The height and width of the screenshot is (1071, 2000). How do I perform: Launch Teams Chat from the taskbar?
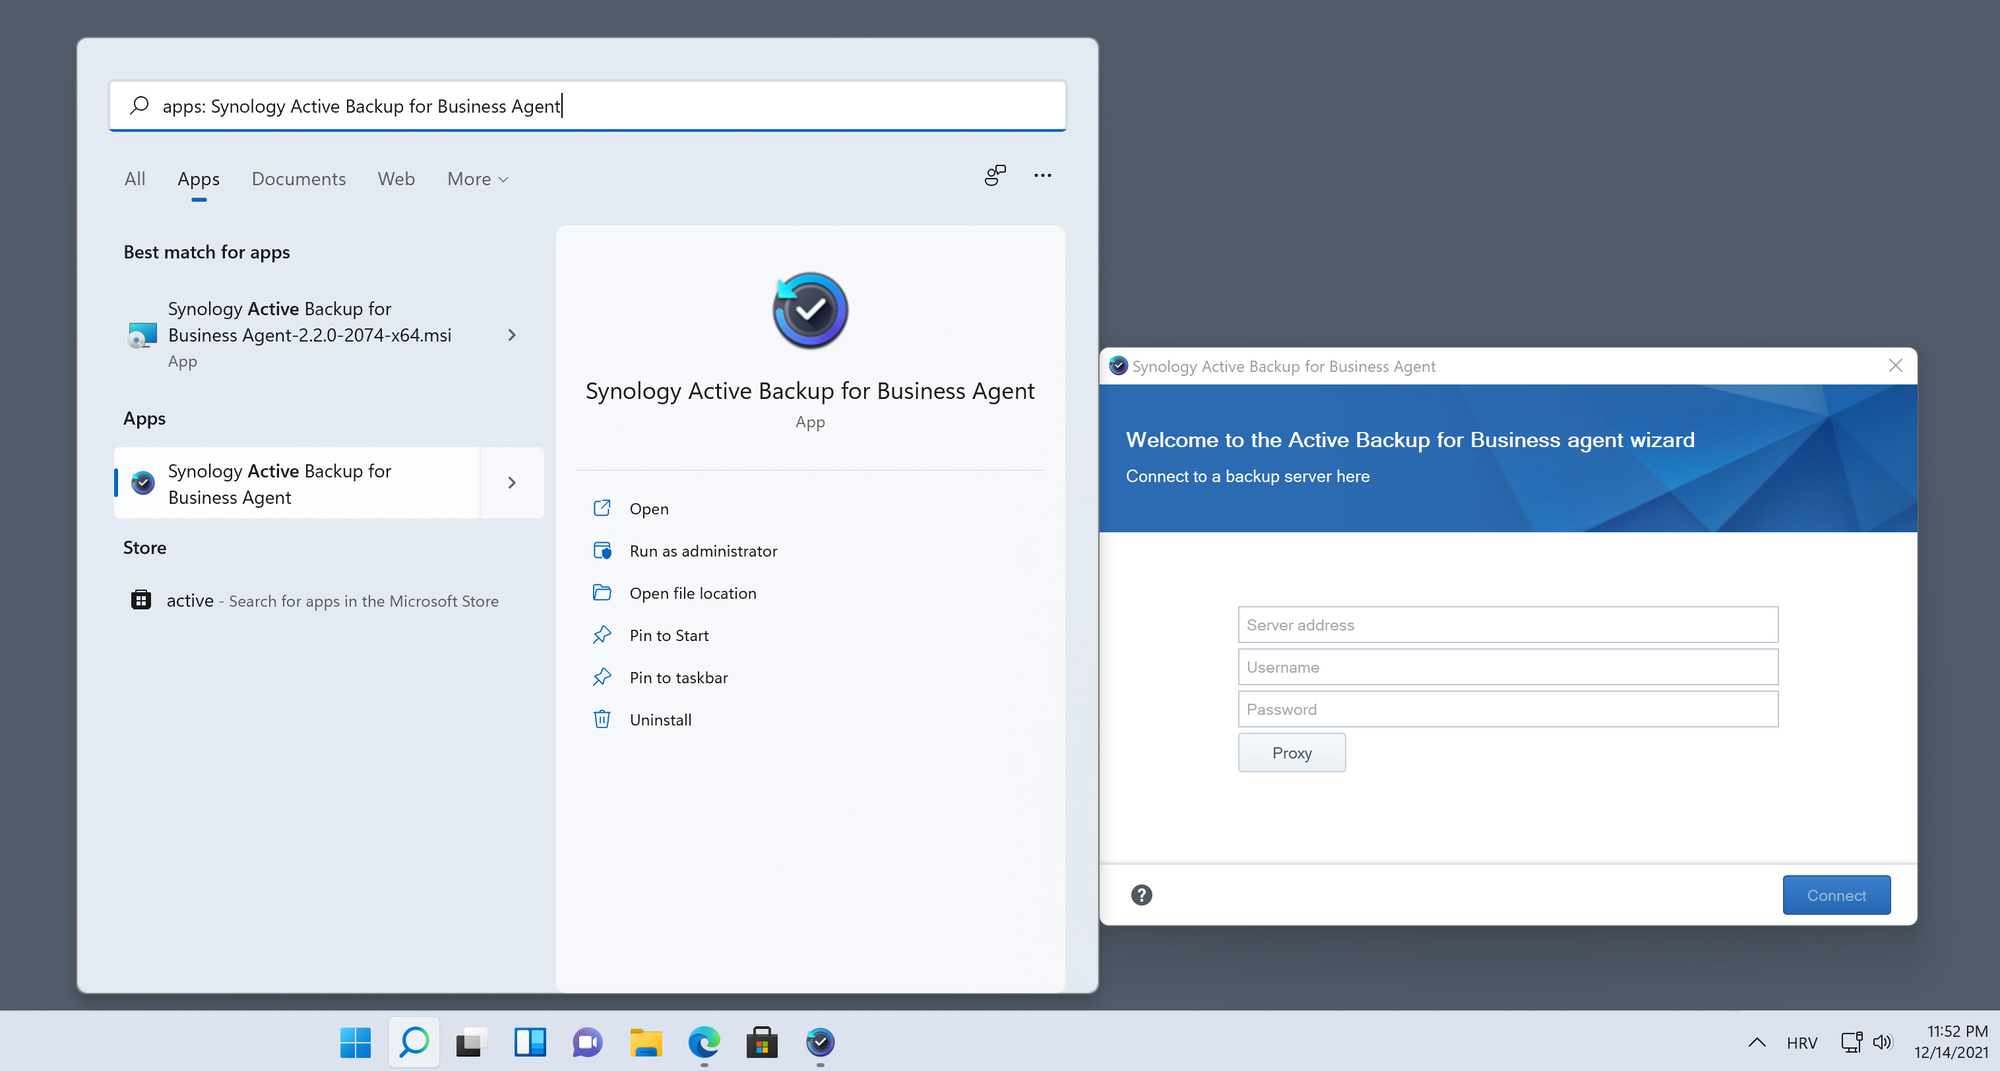click(588, 1043)
